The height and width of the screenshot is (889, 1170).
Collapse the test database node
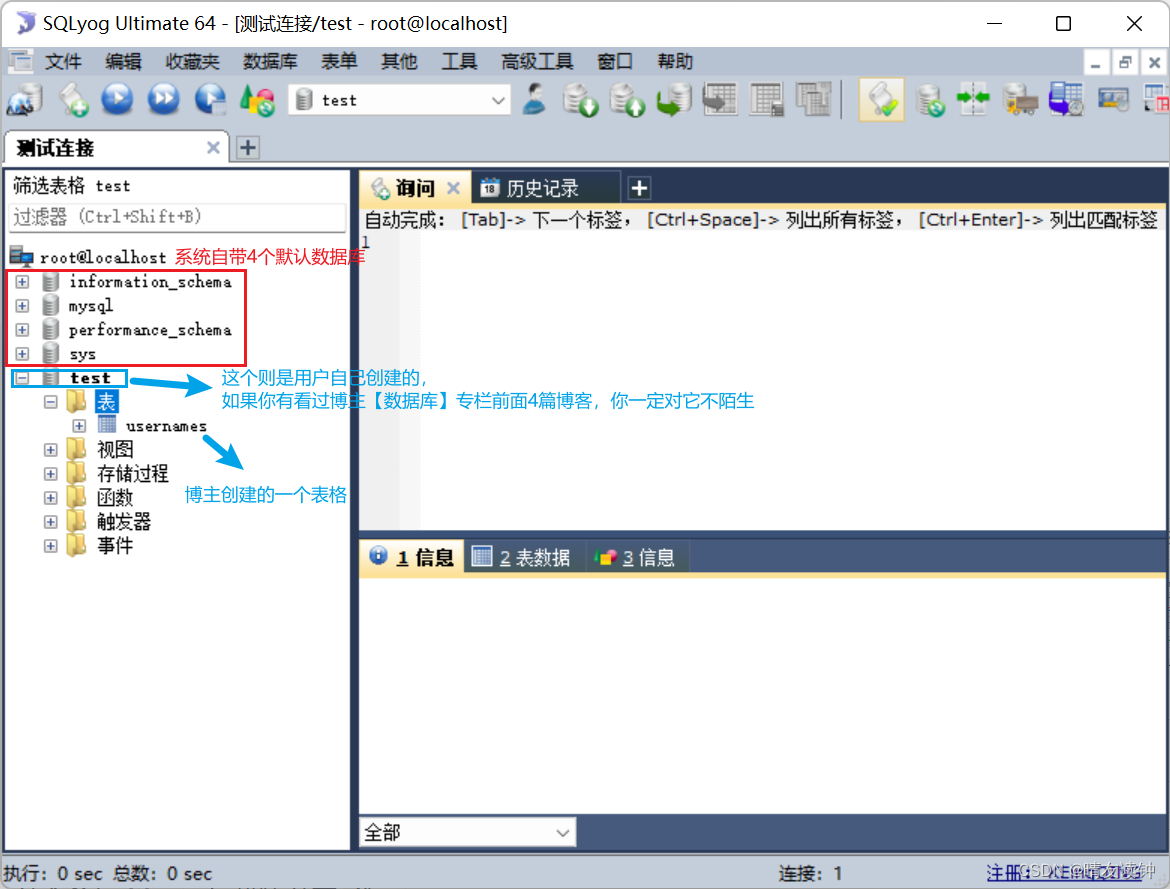coord(22,378)
